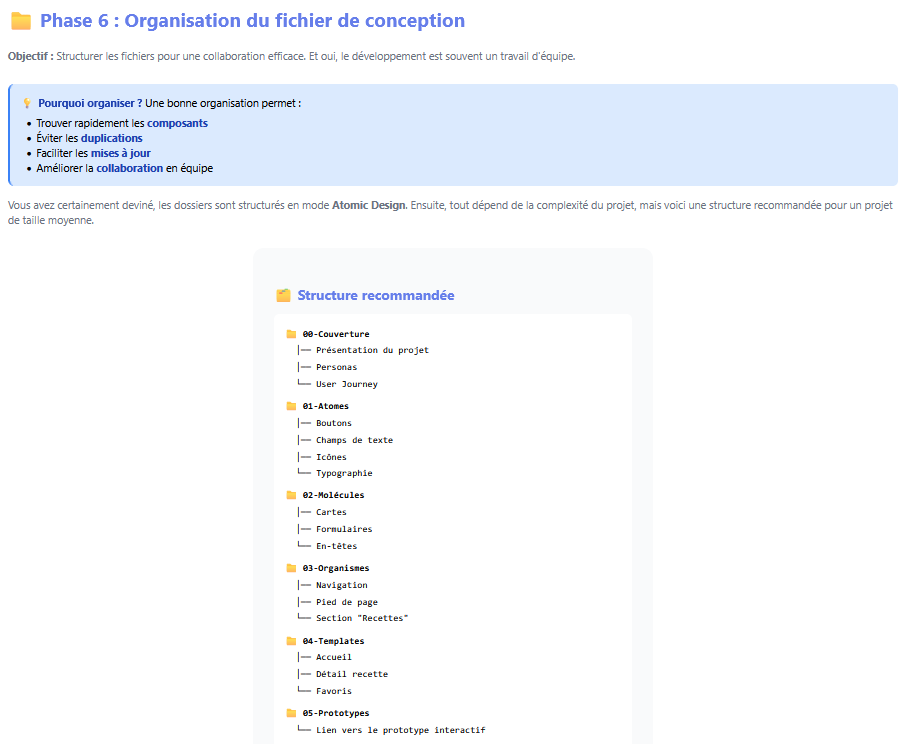Click the 05-Prototypes folder icon
The height and width of the screenshot is (744, 910).
tap(291, 713)
